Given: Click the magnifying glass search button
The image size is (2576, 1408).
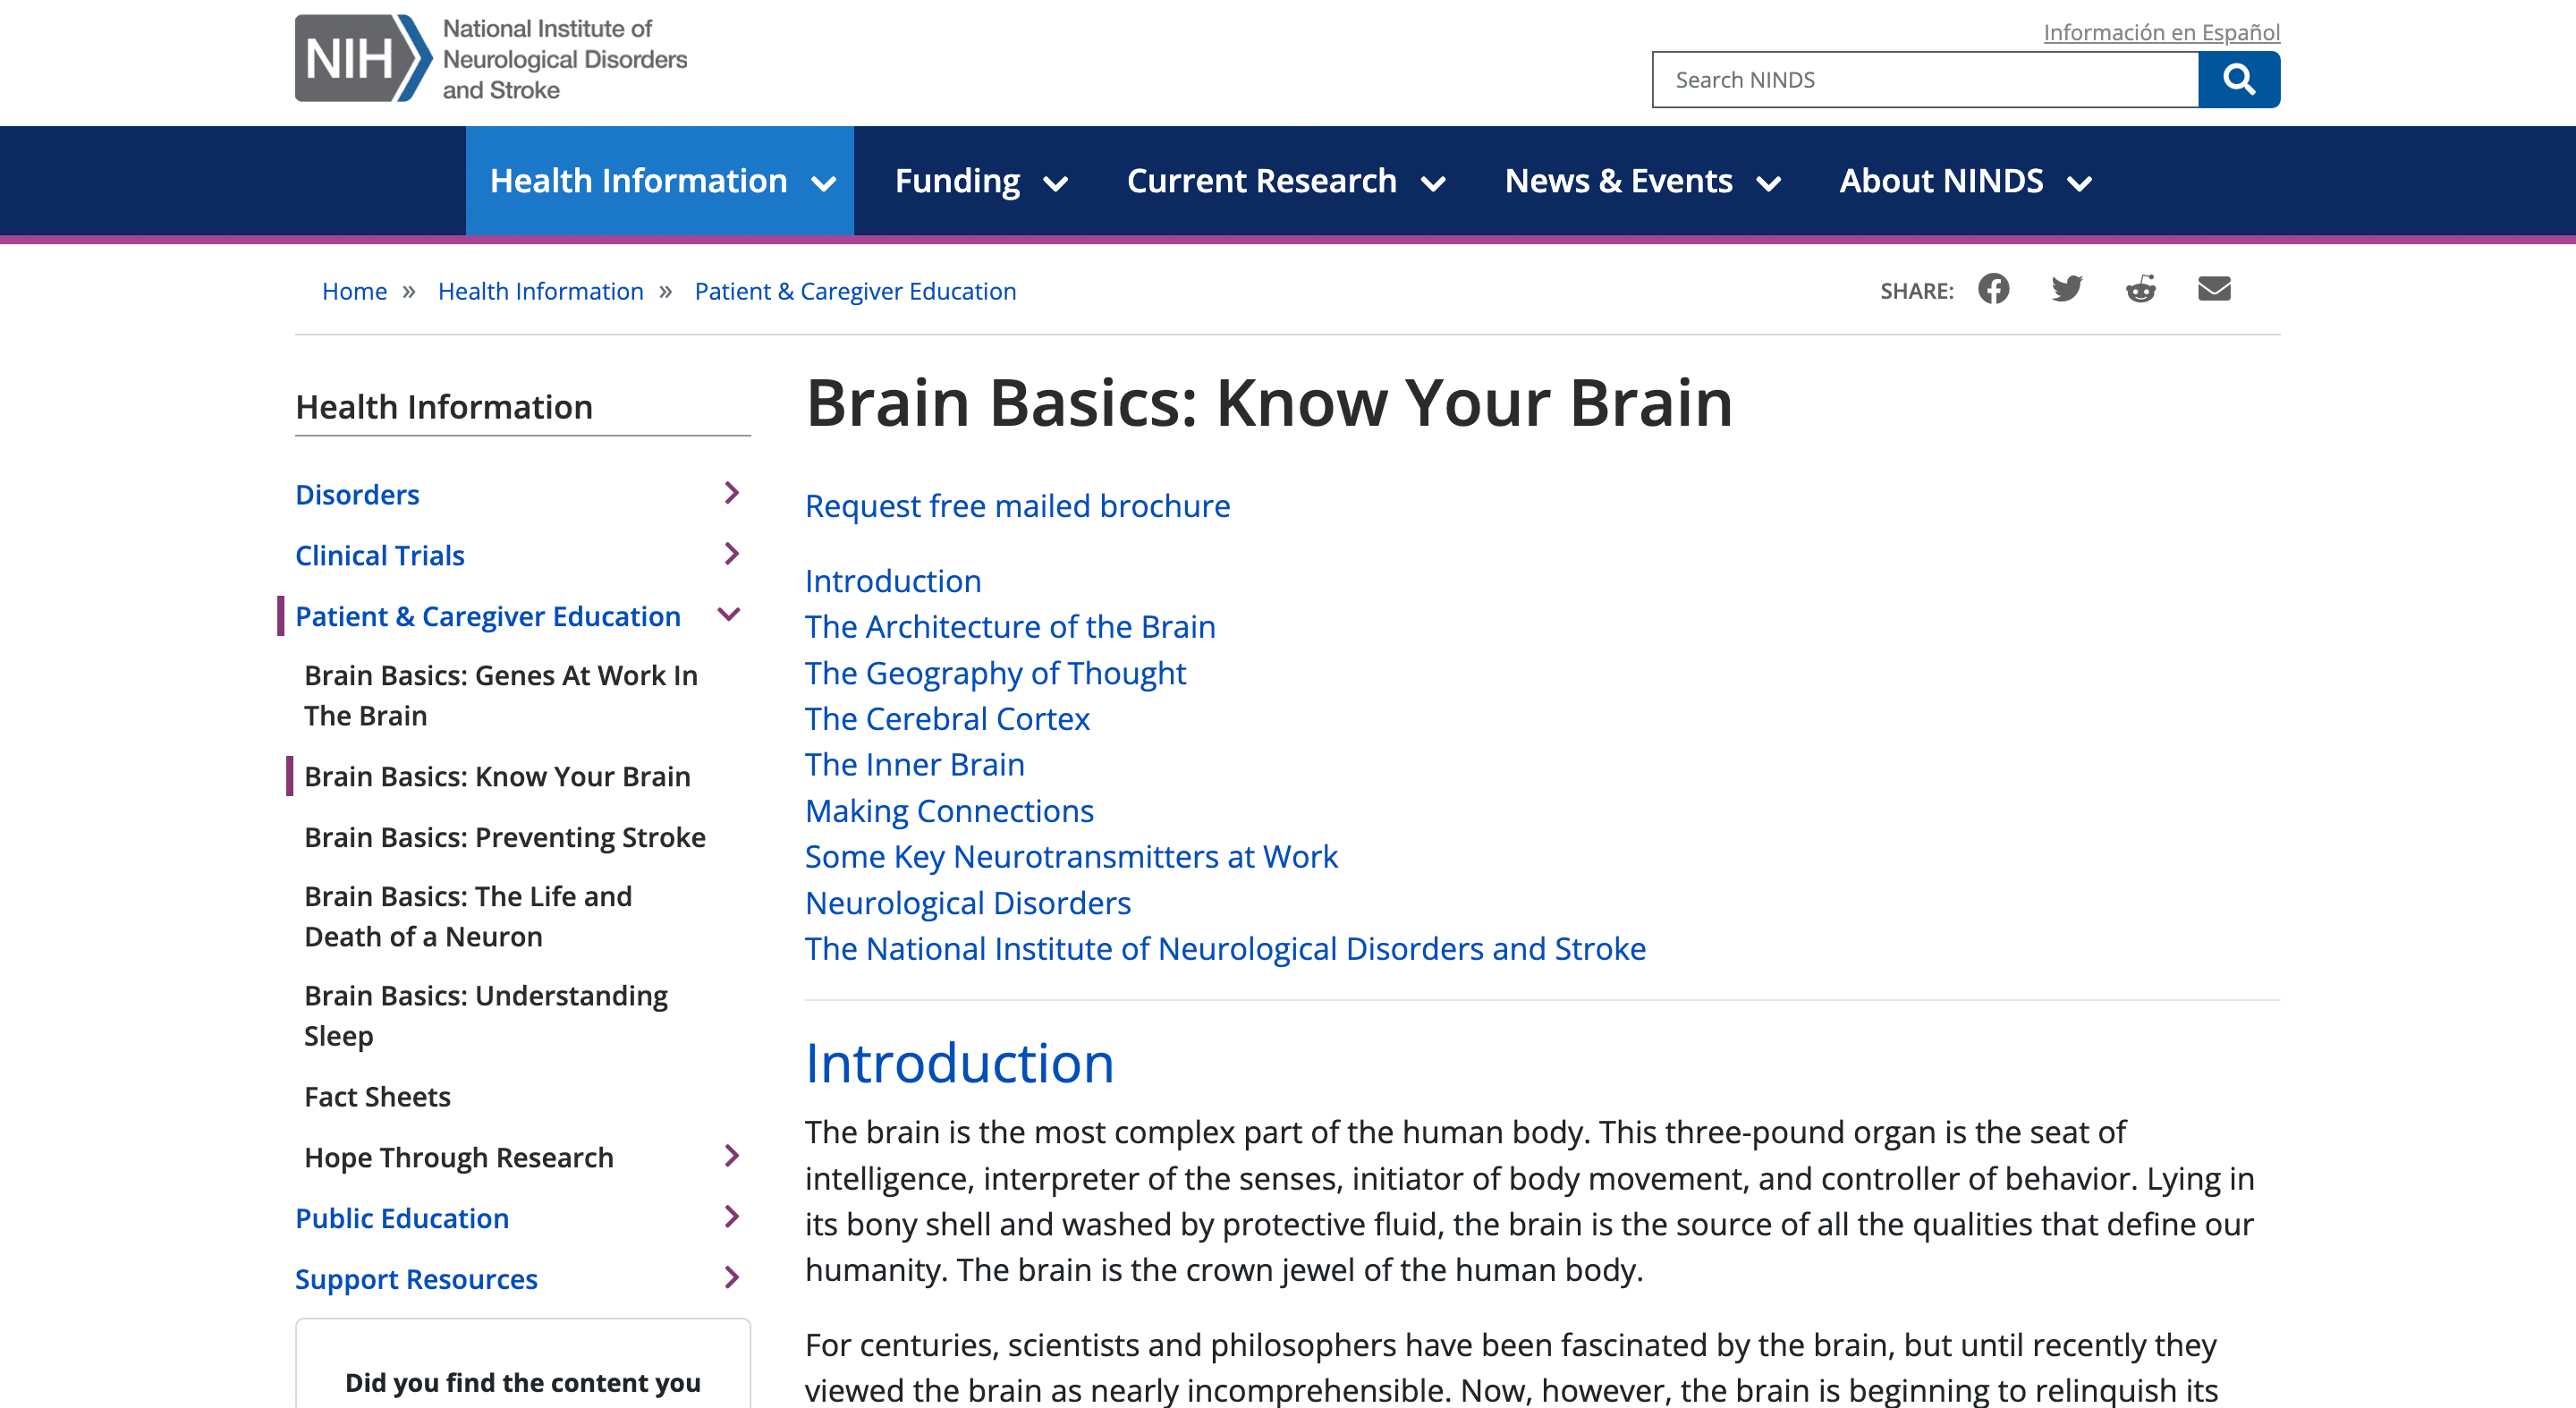Looking at the screenshot, I should (x=2238, y=80).
